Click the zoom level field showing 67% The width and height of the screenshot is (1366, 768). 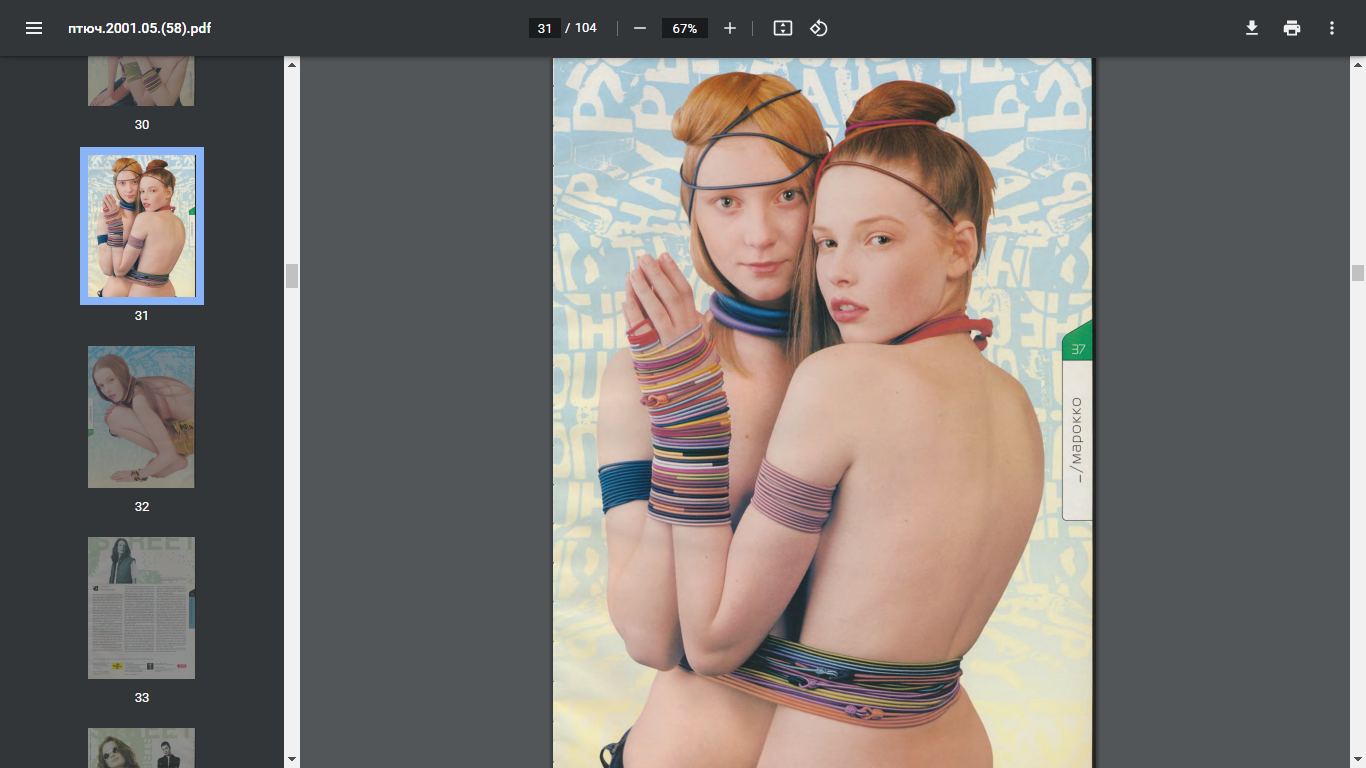(x=685, y=28)
